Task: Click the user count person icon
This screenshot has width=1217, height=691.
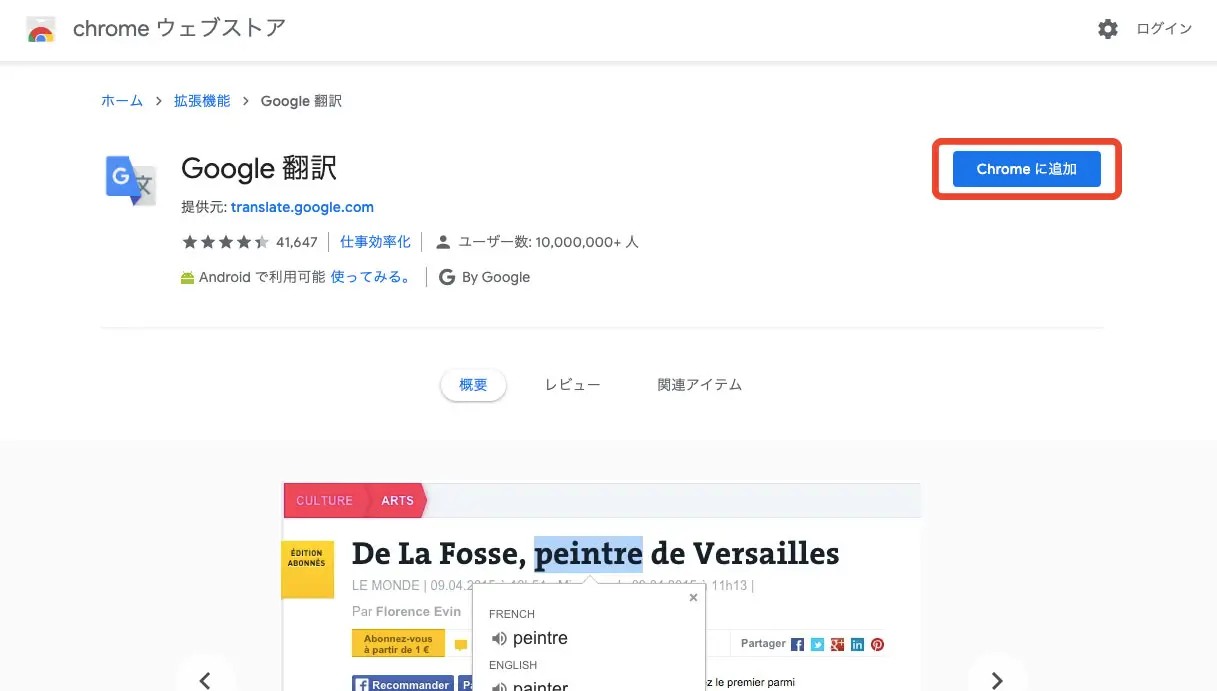Action: pos(443,242)
